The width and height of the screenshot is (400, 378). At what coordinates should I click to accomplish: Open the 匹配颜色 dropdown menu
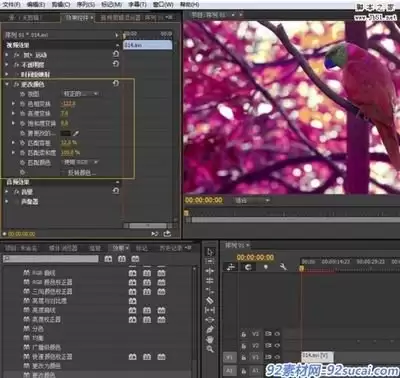(81, 162)
